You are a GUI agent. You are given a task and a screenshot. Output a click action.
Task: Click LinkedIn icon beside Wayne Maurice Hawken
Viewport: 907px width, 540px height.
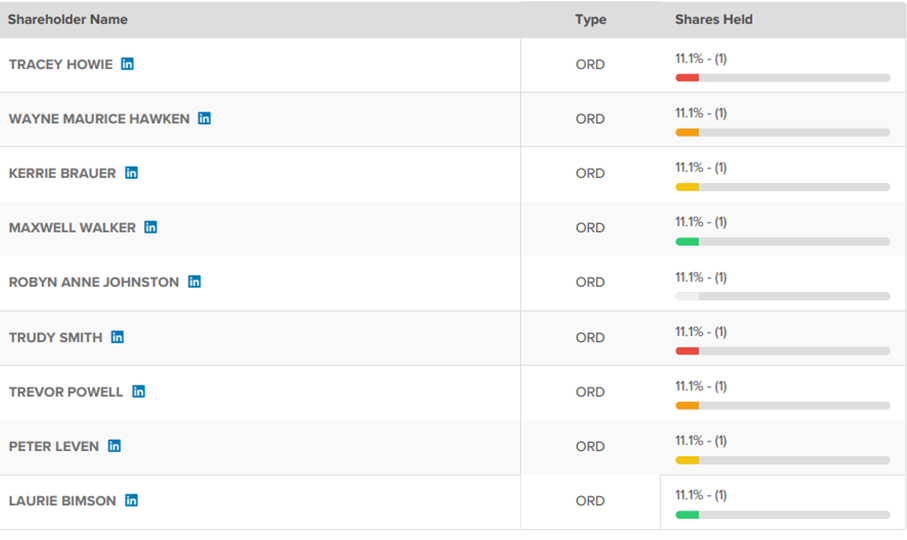coord(204,118)
